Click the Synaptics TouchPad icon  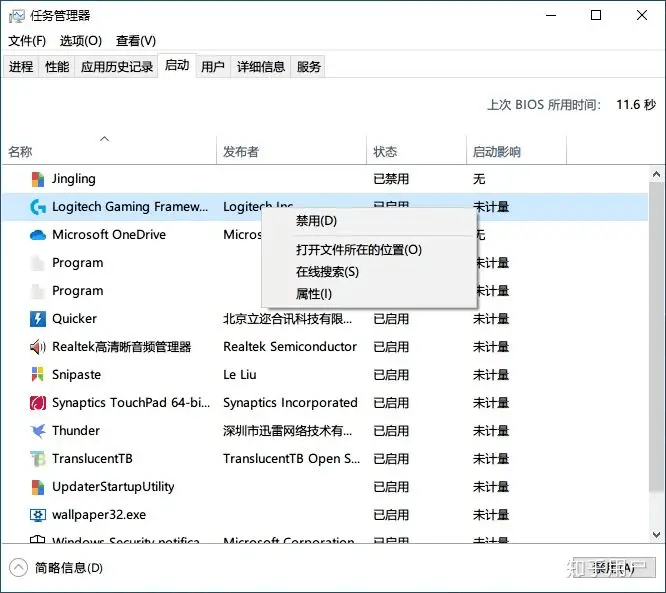click(x=38, y=402)
